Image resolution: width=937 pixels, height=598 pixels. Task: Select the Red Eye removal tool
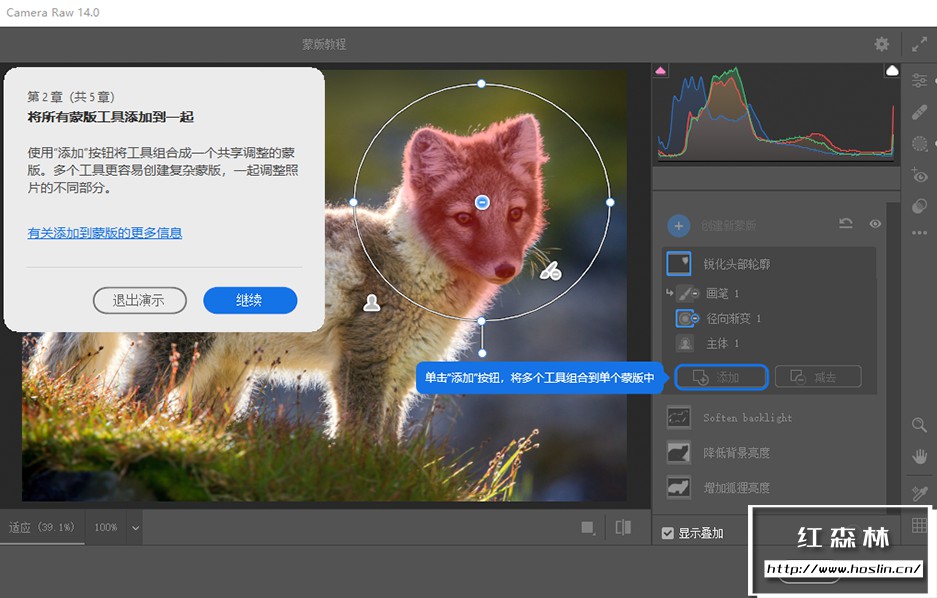[918, 175]
